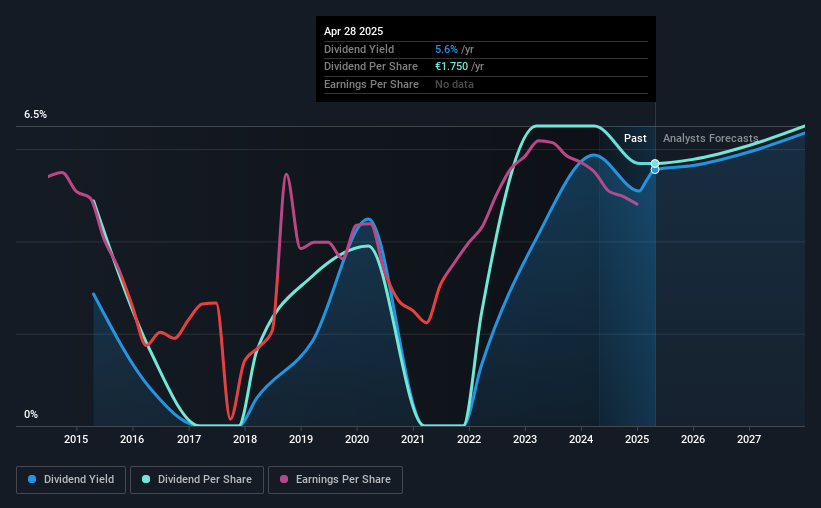The height and width of the screenshot is (508, 821).
Task: Click the 2027 year label on the axis
Action: pyautogui.click(x=749, y=439)
